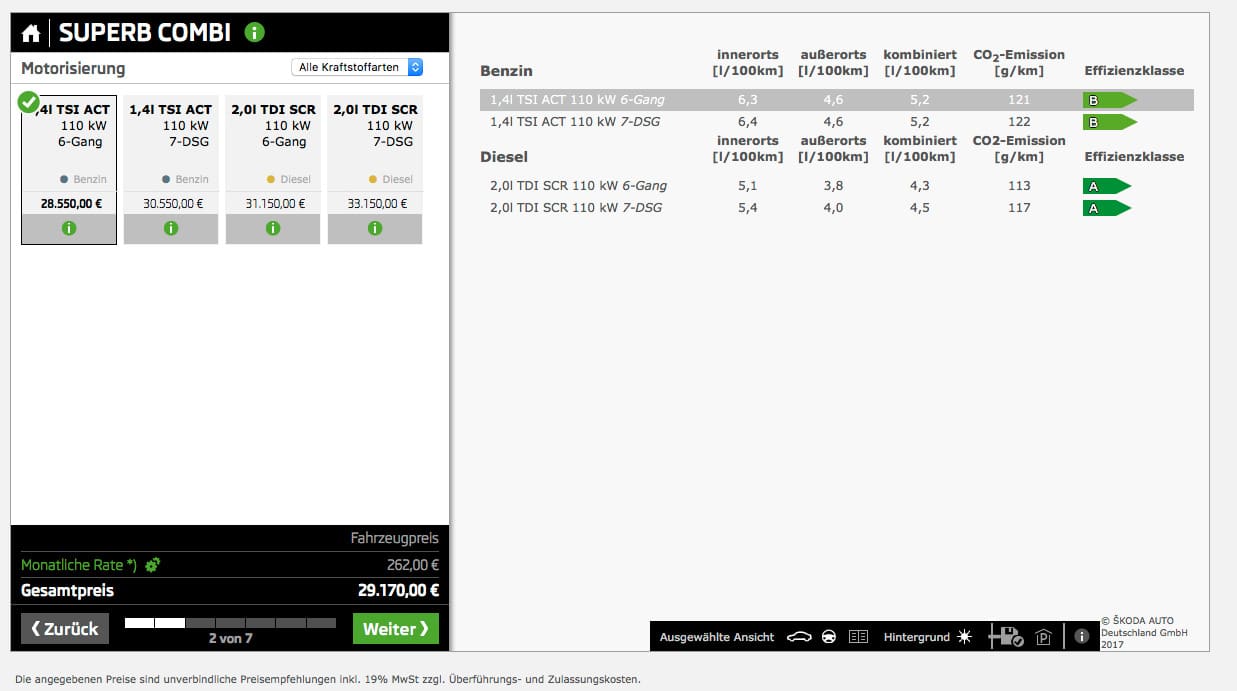The height and width of the screenshot is (691, 1237).
Task: Click efficiency class B badge for 6-Gang petrol
Action: [x=1110, y=100]
